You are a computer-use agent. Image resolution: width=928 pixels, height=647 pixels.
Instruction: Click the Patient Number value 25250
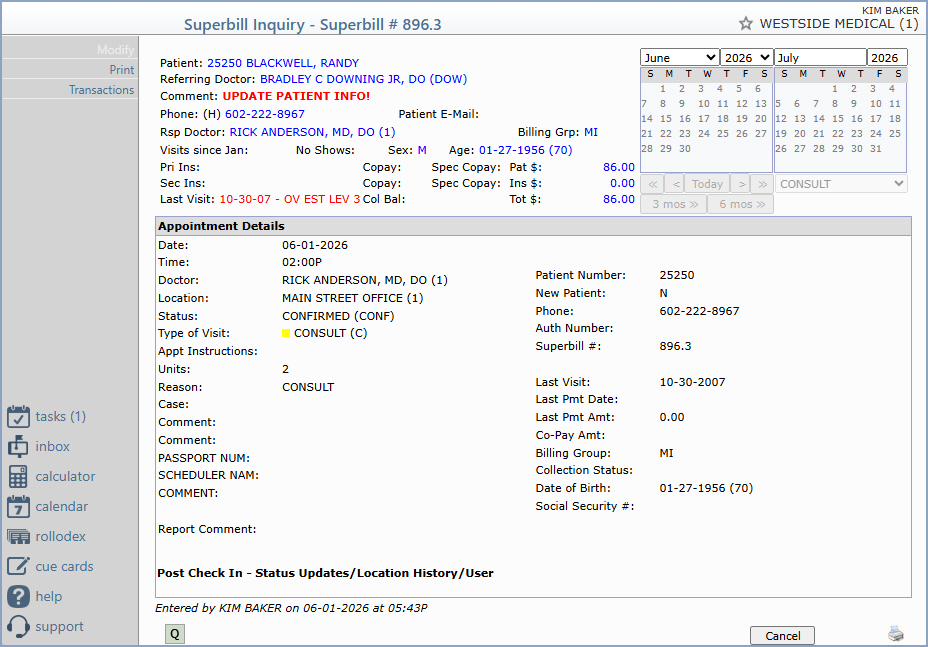676,275
